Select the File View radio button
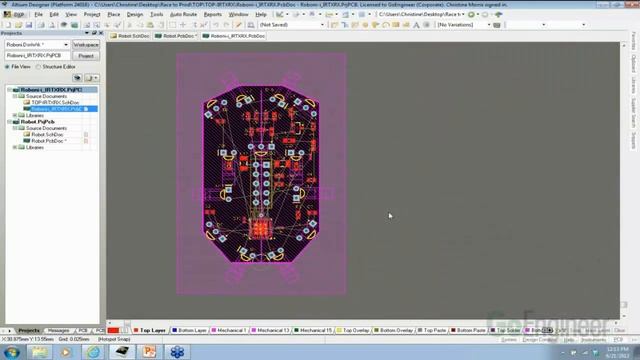This screenshot has width=640, height=360. click(7, 67)
